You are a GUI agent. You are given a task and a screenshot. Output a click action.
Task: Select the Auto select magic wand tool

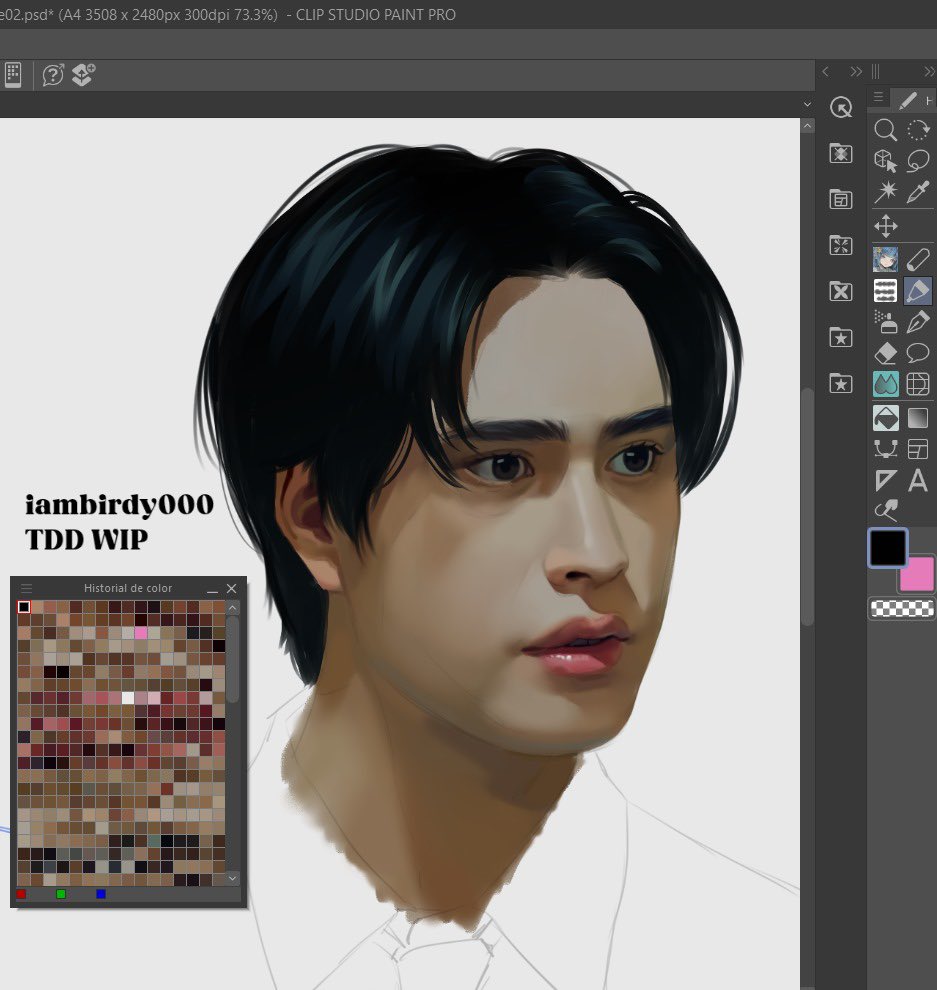(x=885, y=191)
